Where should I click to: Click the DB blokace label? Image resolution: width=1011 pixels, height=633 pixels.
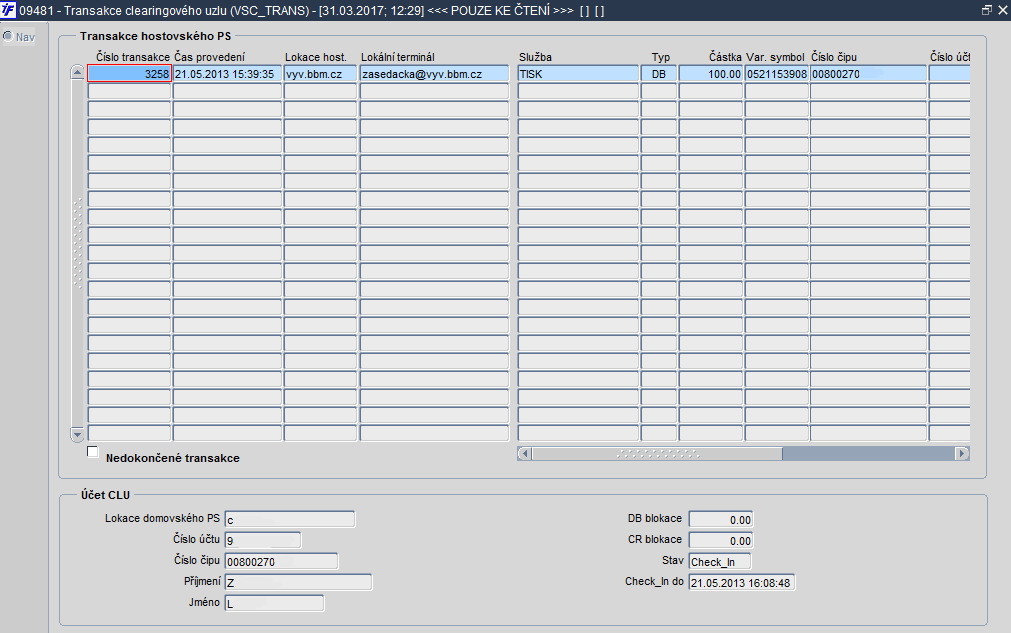[654, 518]
